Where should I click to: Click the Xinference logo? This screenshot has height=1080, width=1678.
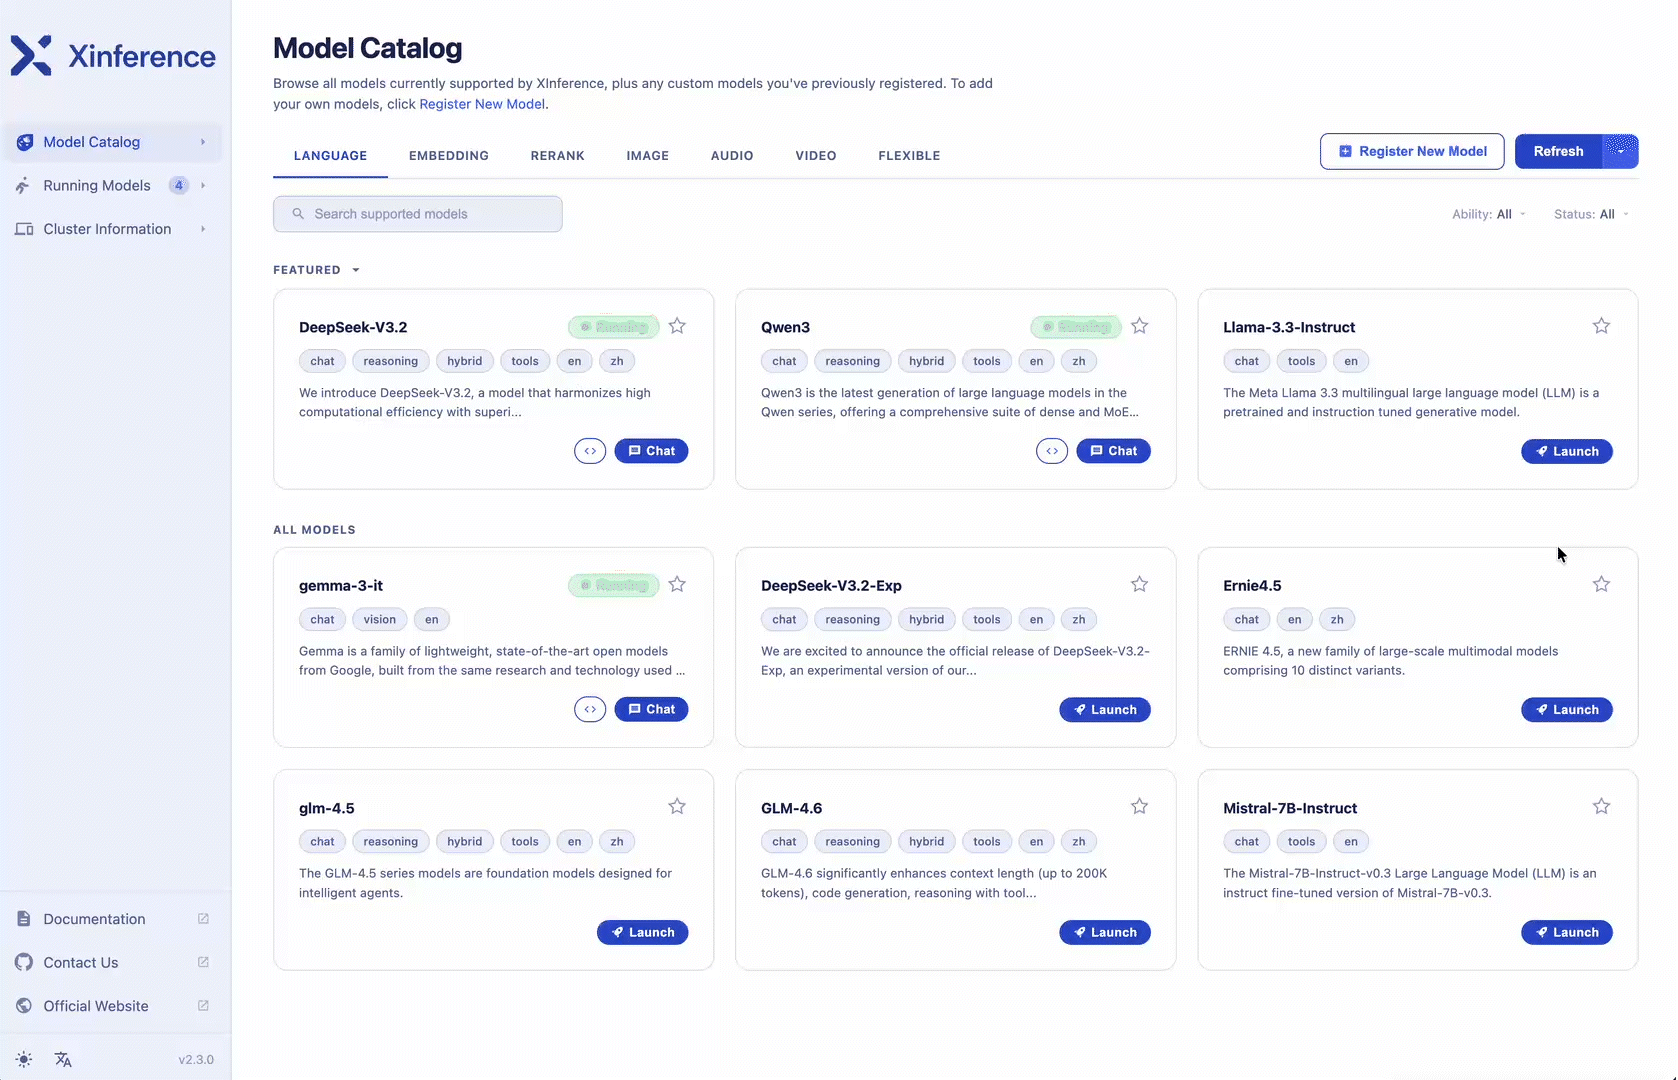[x=31, y=55]
